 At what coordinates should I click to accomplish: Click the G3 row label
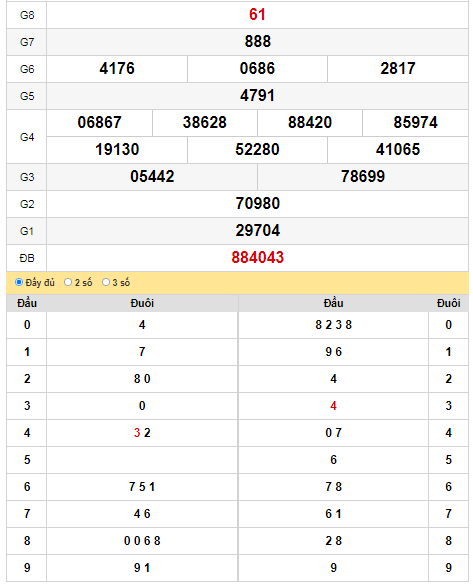click(x=27, y=177)
